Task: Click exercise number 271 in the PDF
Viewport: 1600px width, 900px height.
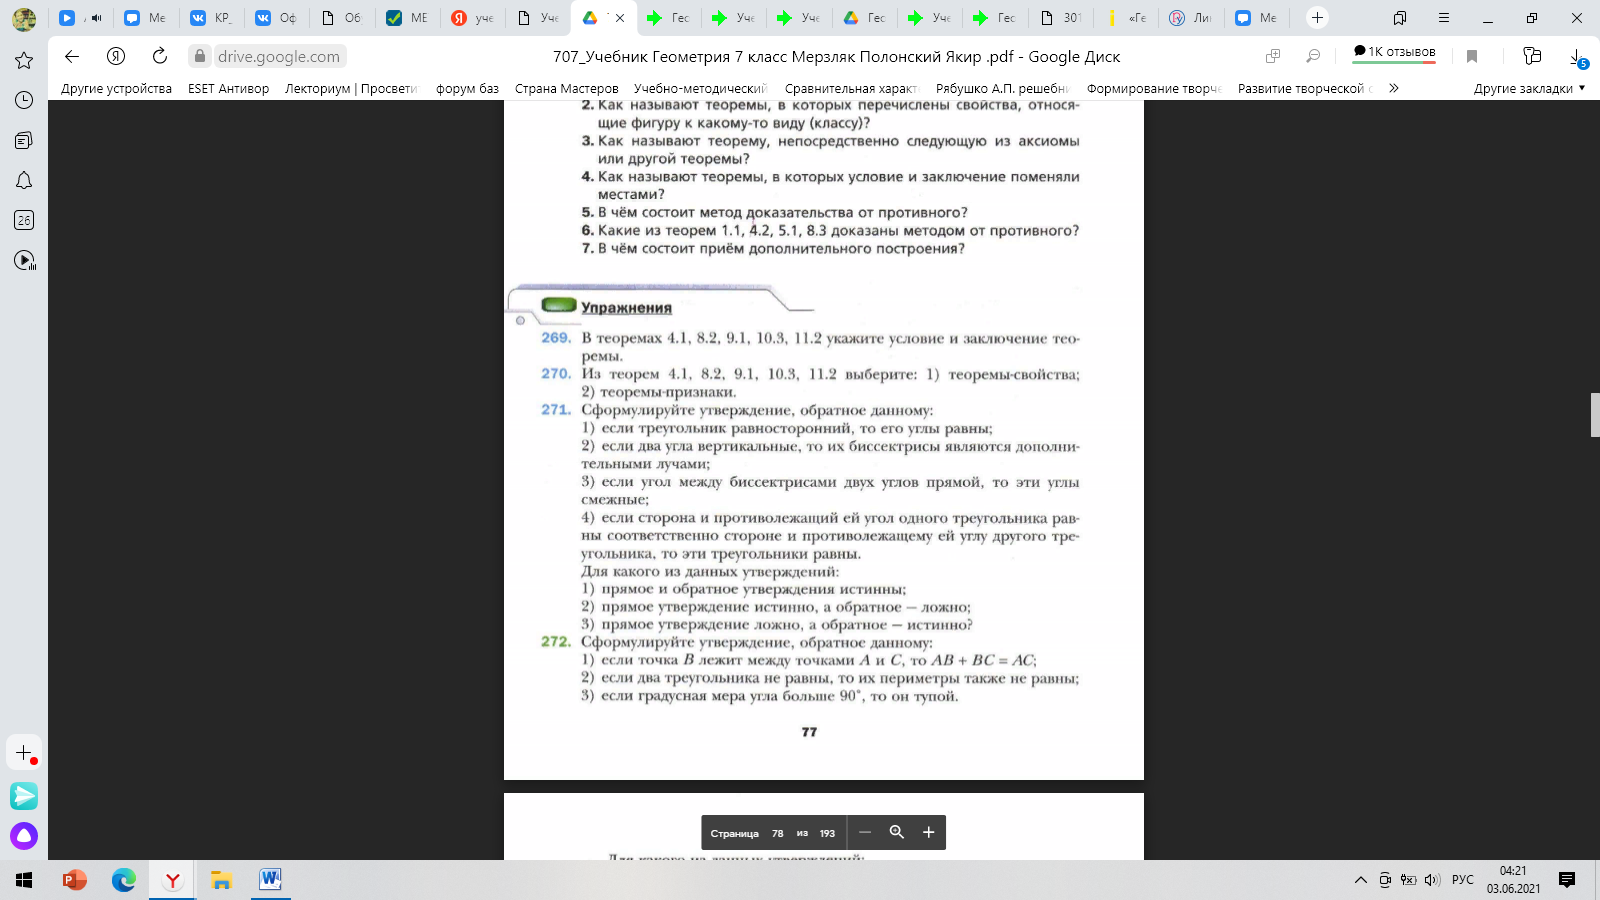Action: pos(555,409)
